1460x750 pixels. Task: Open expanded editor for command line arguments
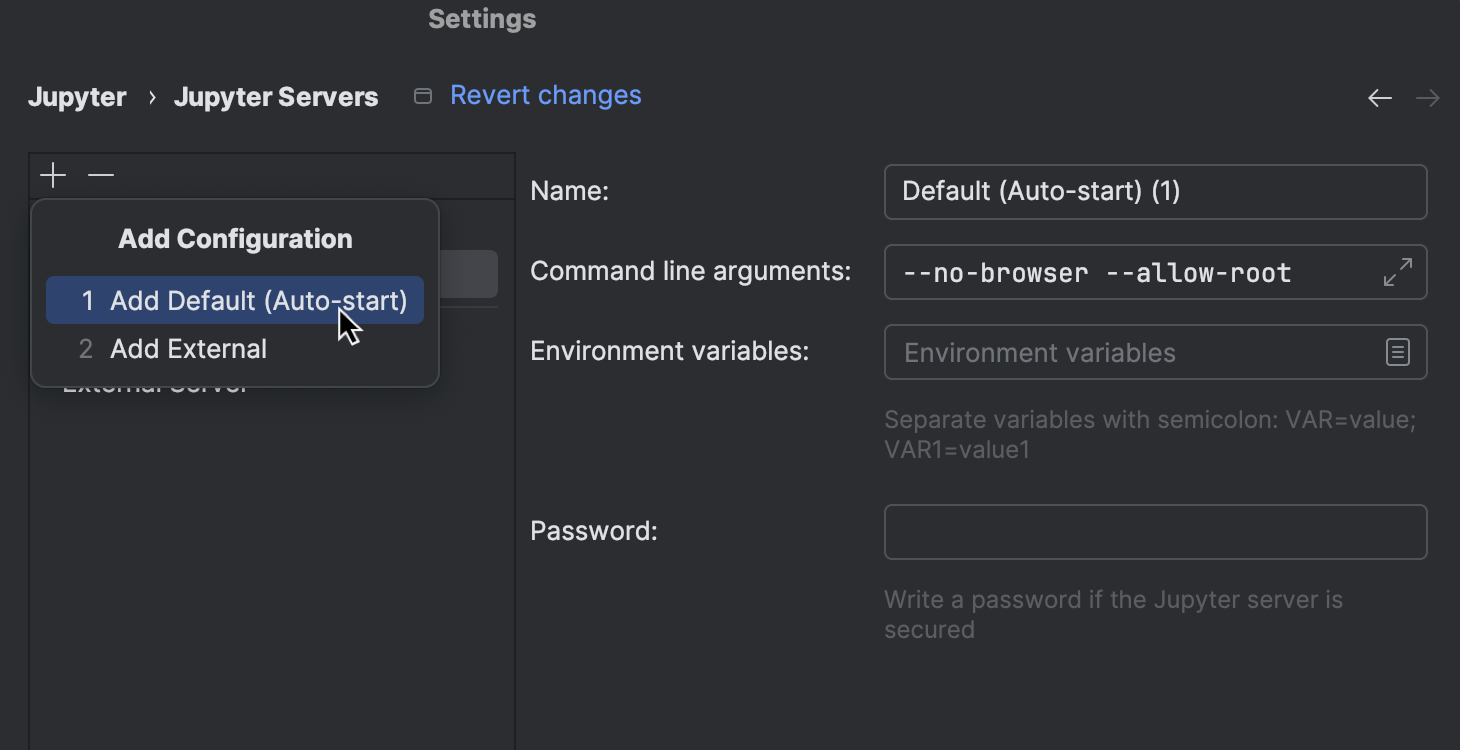(x=1398, y=272)
